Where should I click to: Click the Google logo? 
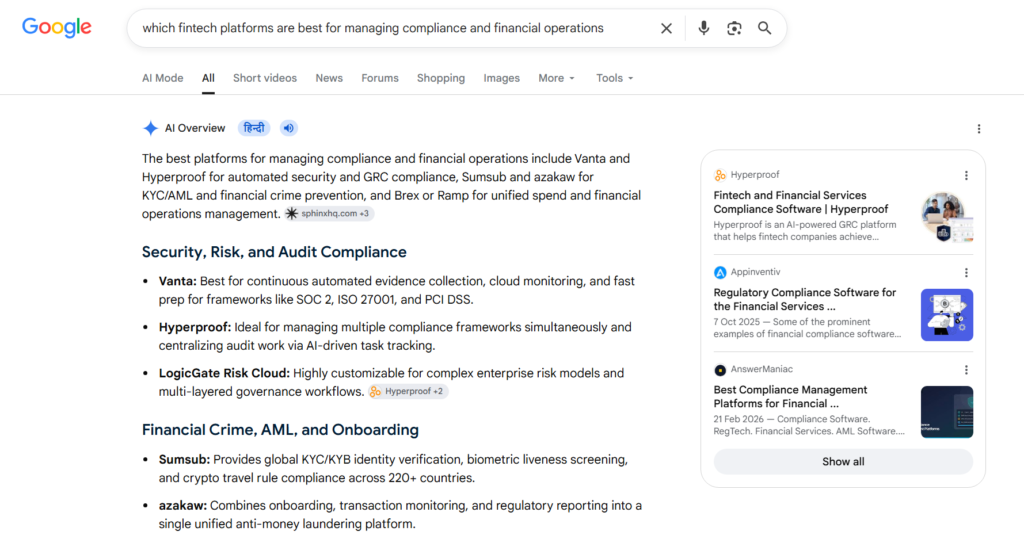click(x=57, y=27)
